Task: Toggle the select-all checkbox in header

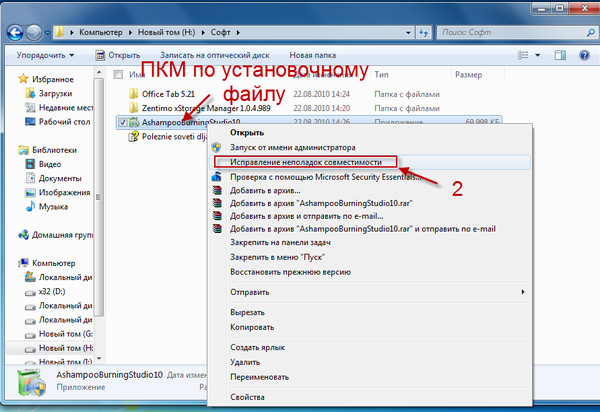Action: 118,74
